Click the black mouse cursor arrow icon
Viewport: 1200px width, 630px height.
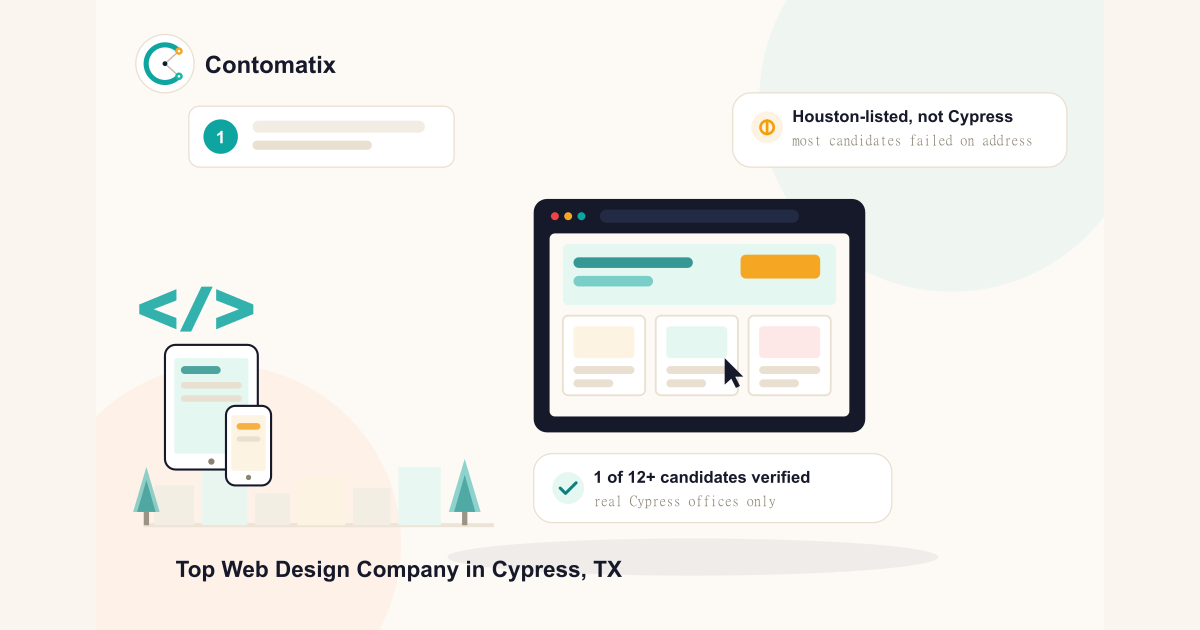[x=732, y=373]
